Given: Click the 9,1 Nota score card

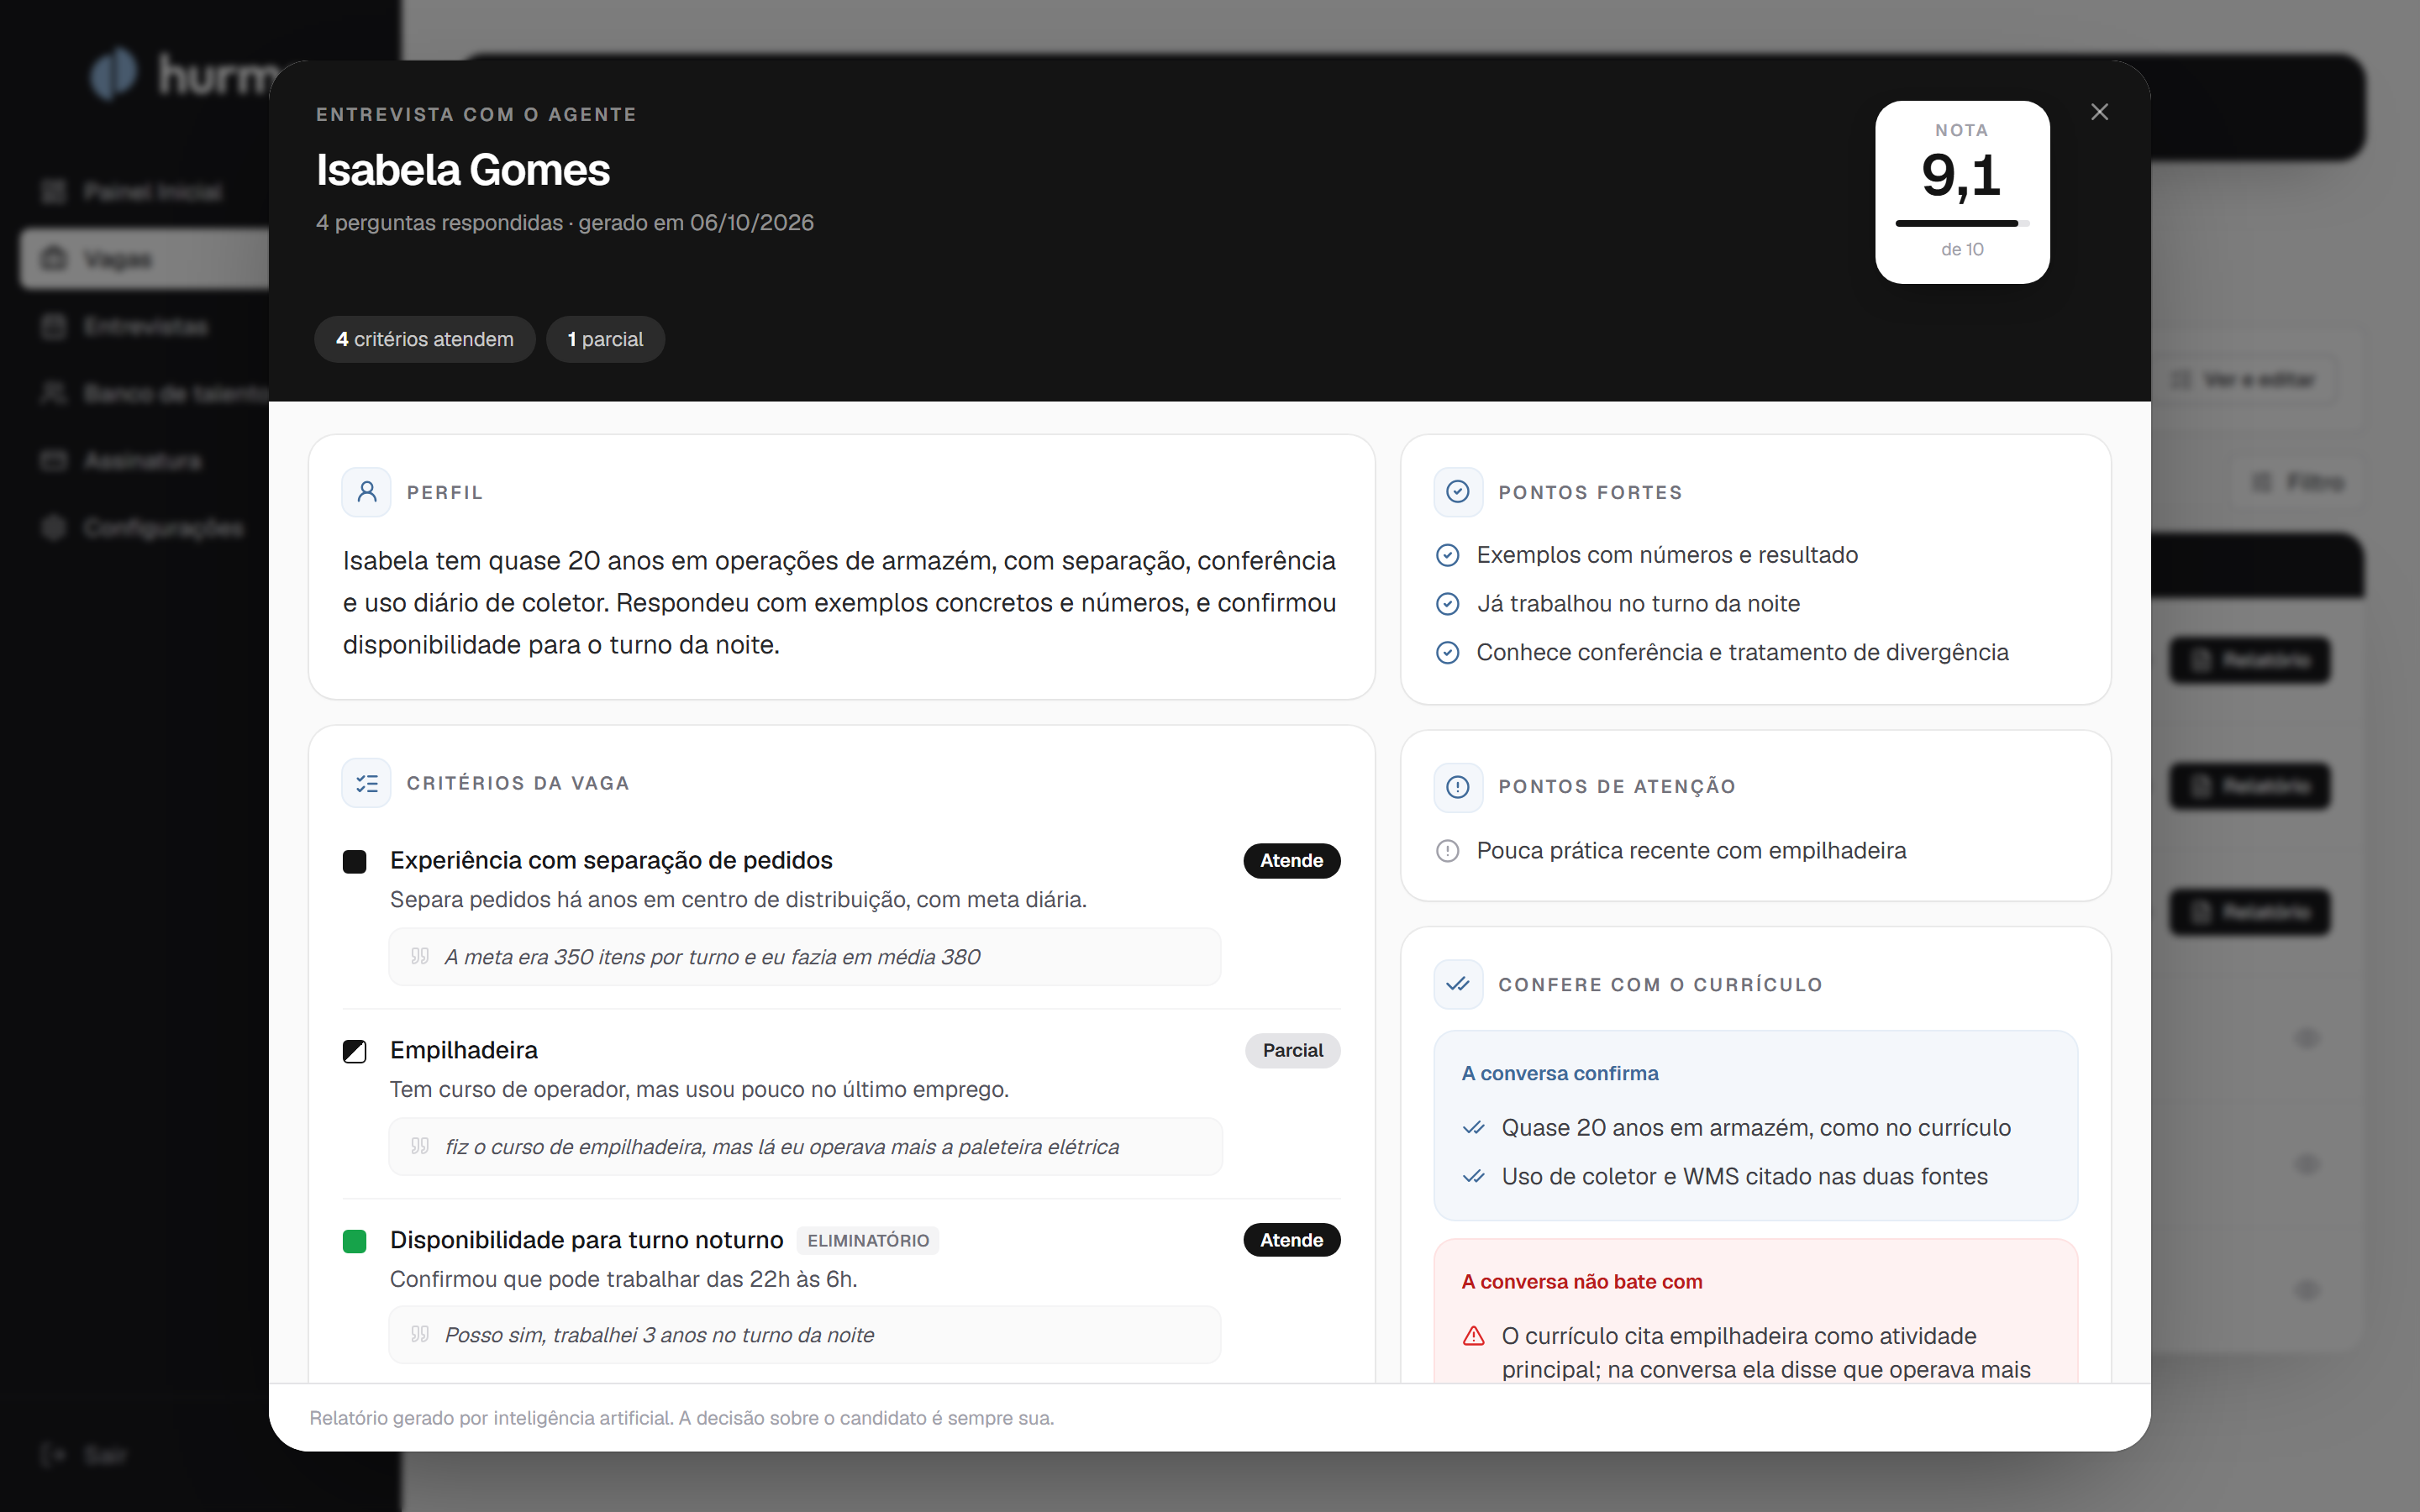Looking at the screenshot, I should tap(1962, 192).
